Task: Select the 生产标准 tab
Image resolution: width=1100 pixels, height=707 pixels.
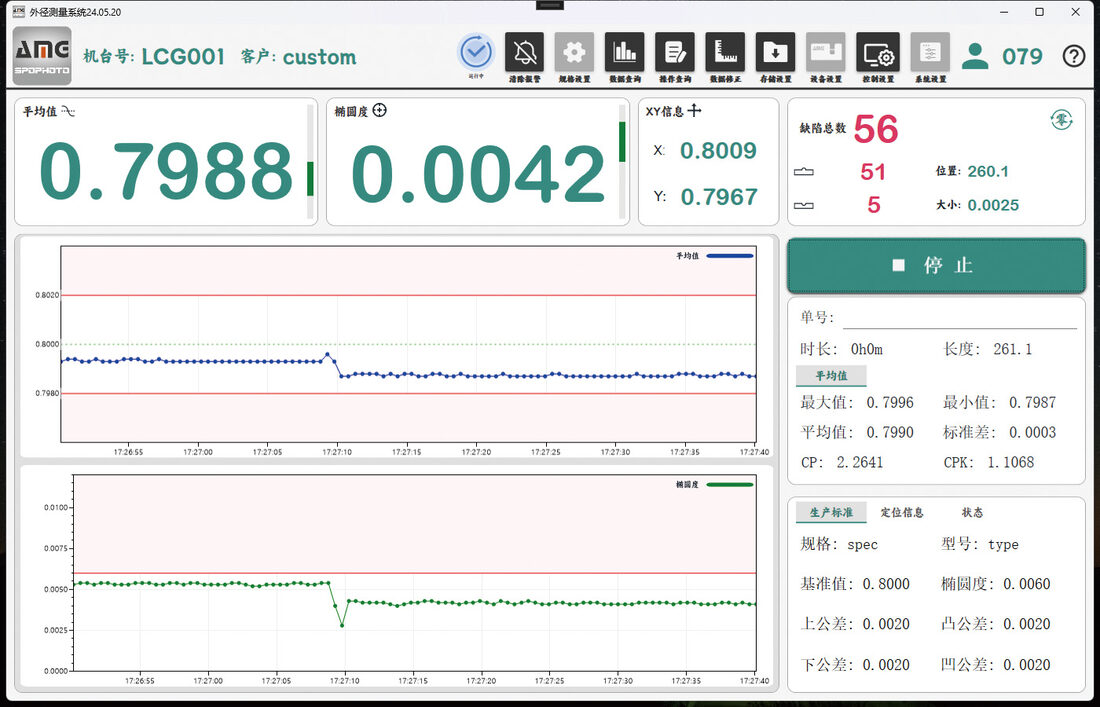Action: [831, 513]
